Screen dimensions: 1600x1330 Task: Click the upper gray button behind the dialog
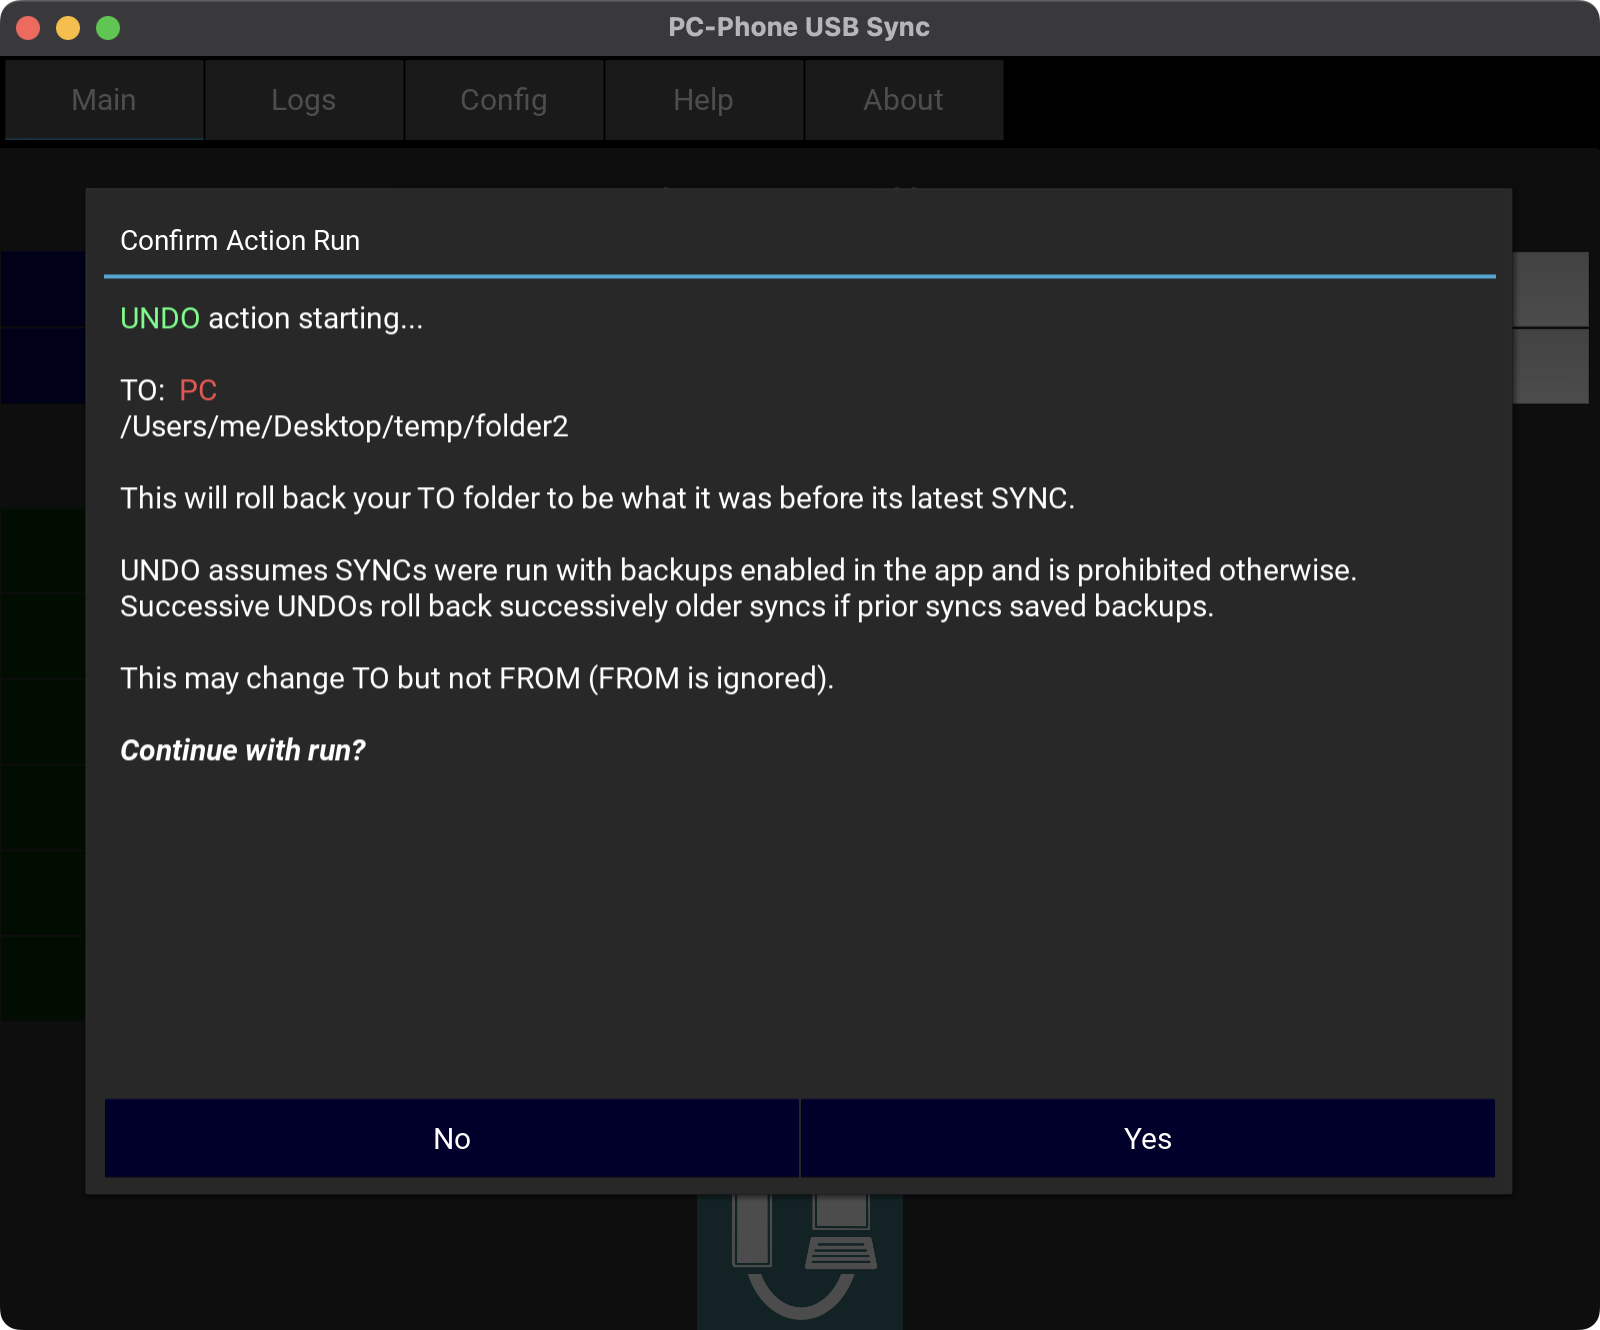(1551, 289)
